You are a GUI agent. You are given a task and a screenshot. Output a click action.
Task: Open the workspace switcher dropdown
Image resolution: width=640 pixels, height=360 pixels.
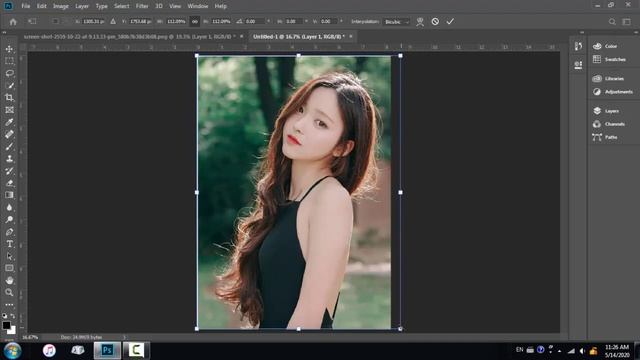click(x=626, y=22)
